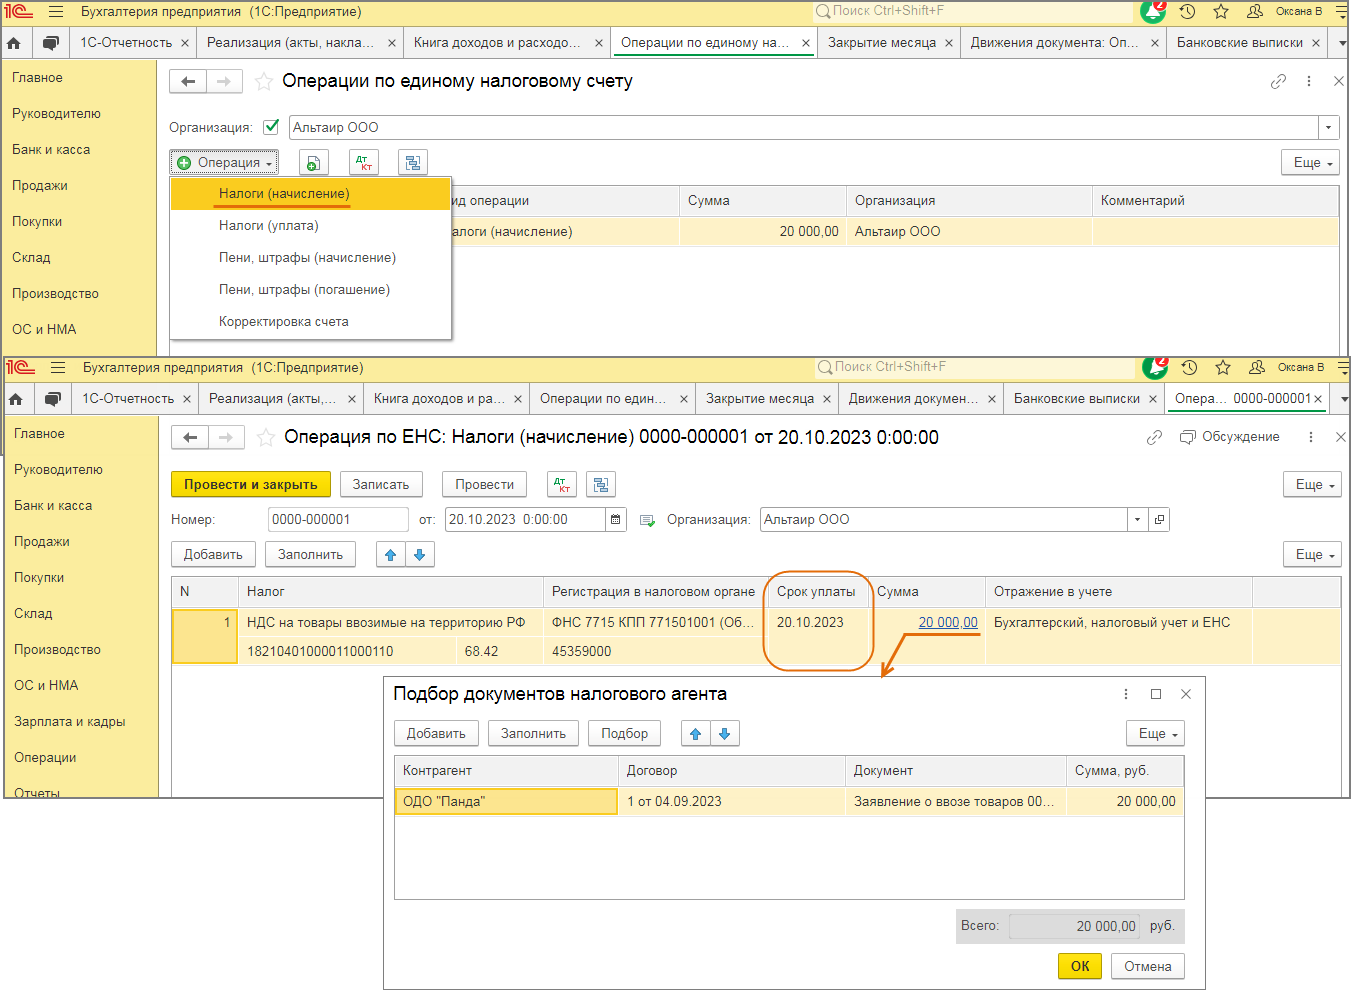Open the document structure icon next to the Провести button
The image size is (1352, 993).
(x=600, y=485)
